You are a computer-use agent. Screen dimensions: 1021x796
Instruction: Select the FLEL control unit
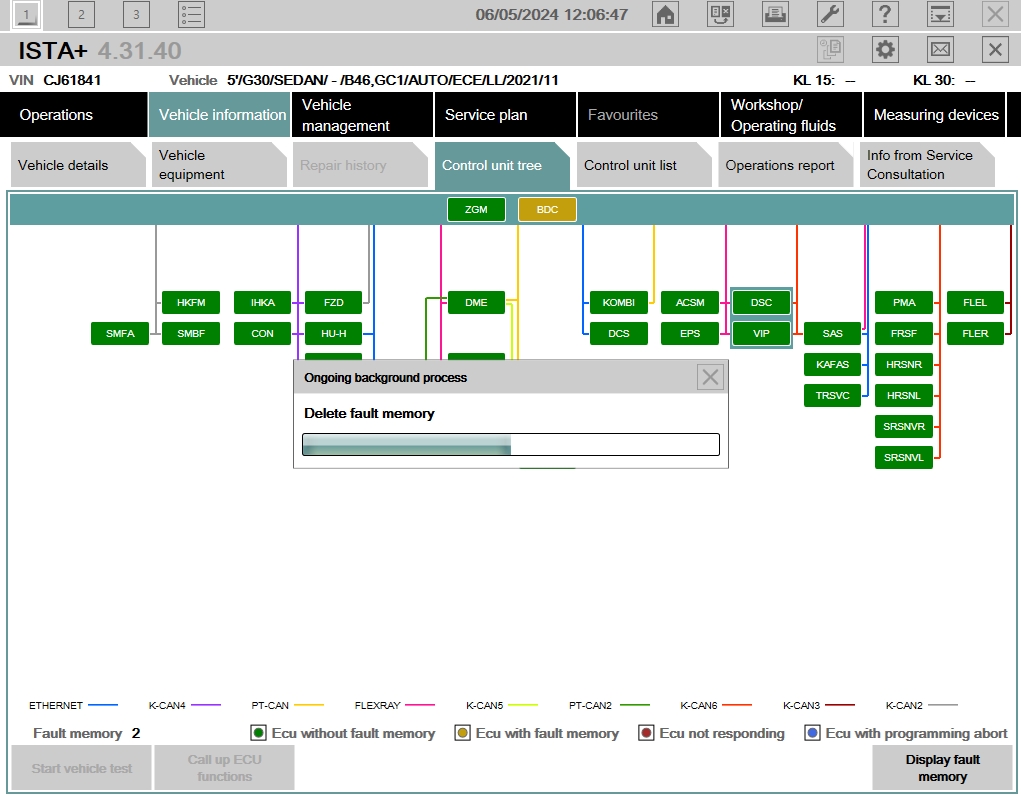pyautogui.click(x=975, y=302)
